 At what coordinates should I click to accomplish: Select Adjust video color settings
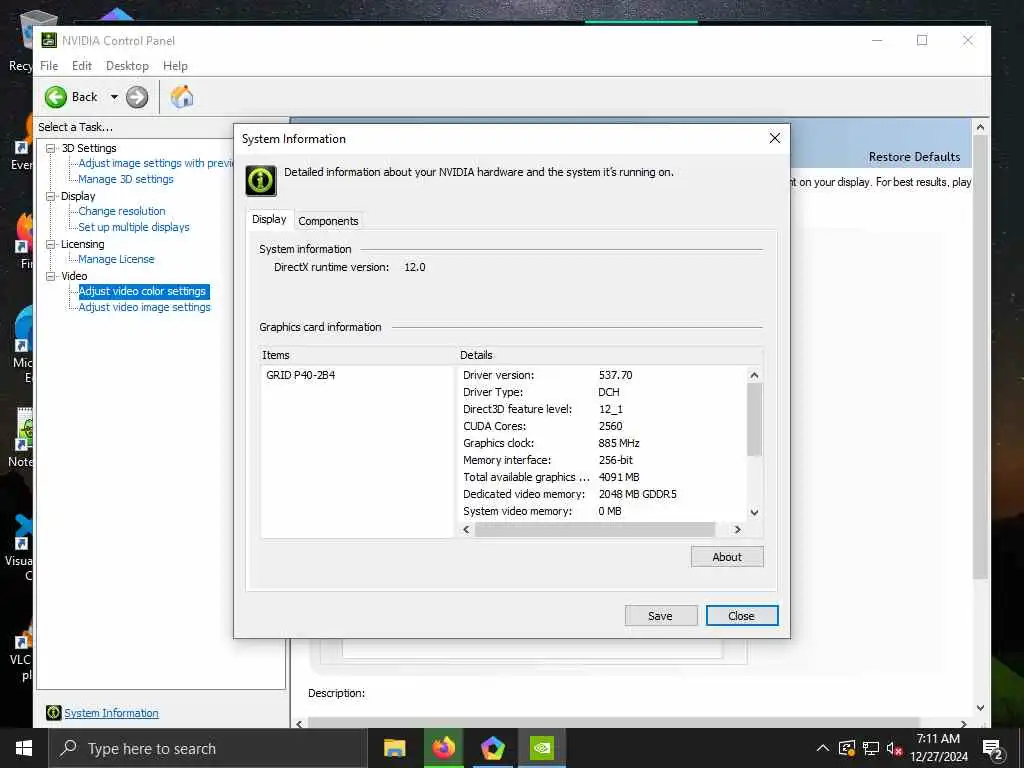(142, 291)
